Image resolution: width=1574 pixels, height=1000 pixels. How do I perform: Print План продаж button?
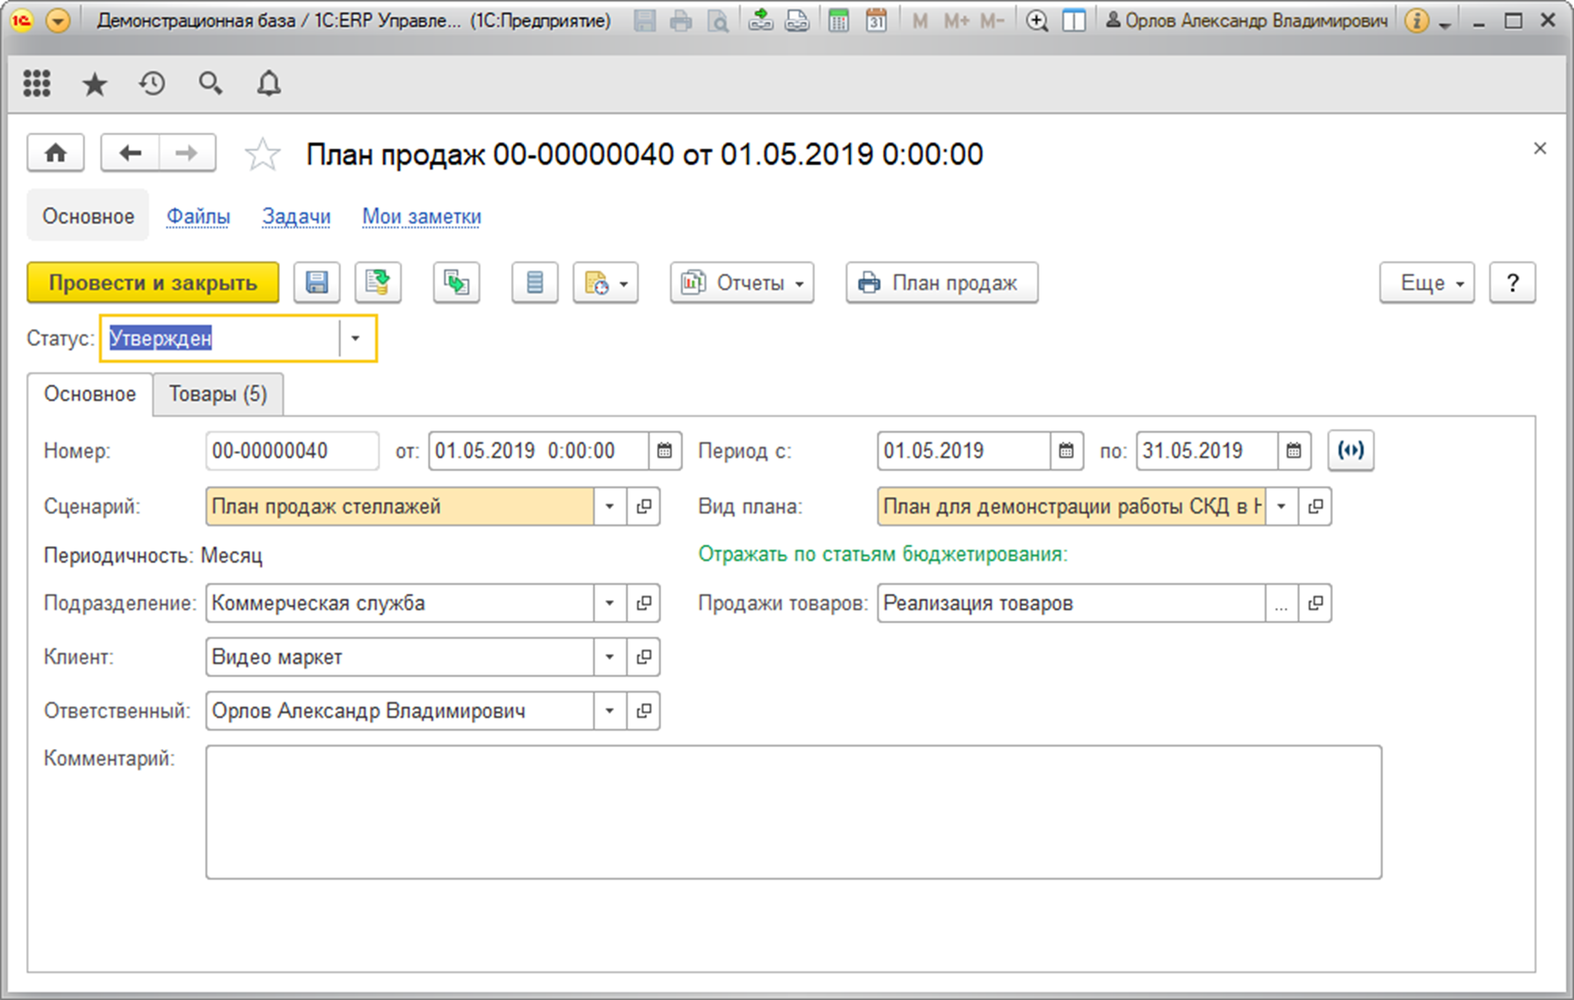point(942,283)
